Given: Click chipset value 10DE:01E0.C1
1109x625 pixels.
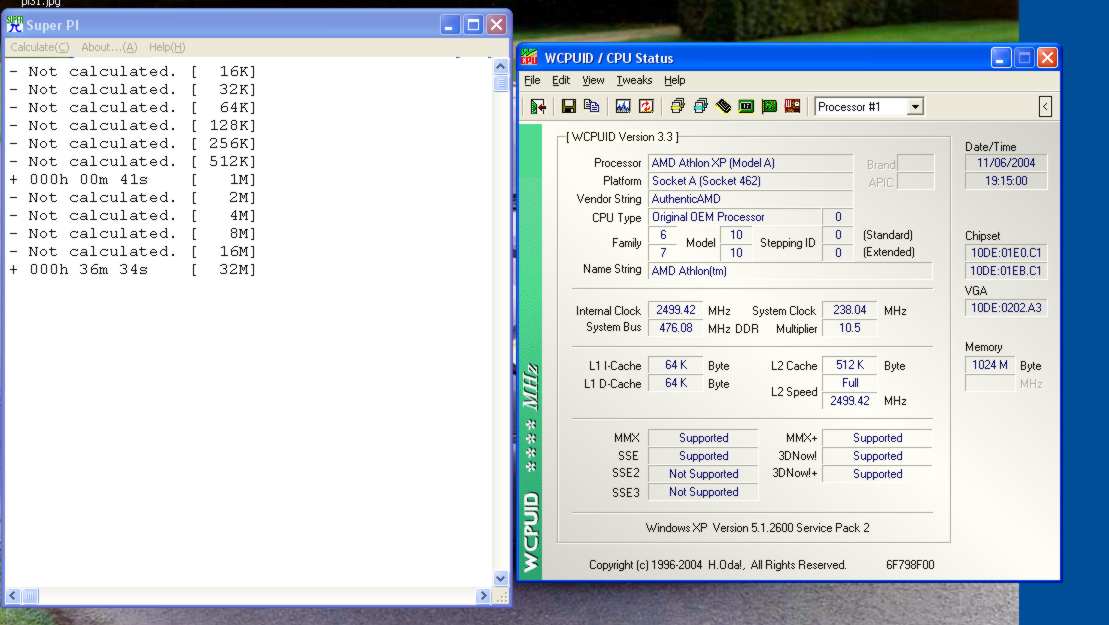Looking at the screenshot, I should coord(1006,253).
